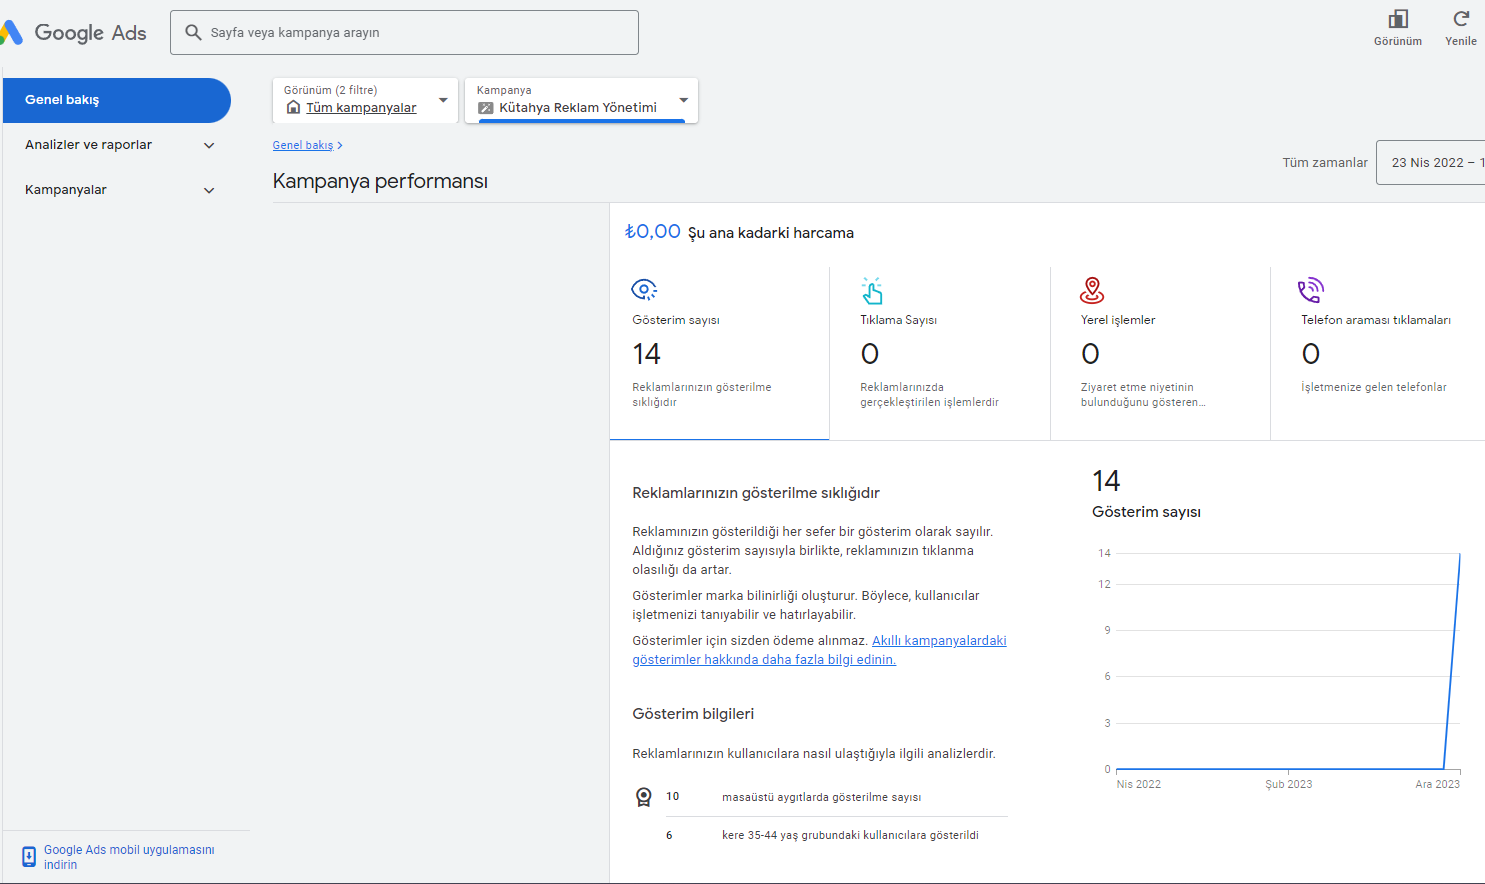Click the Tüm zamanlar label
1485x884 pixels.
coord(1325,162)
